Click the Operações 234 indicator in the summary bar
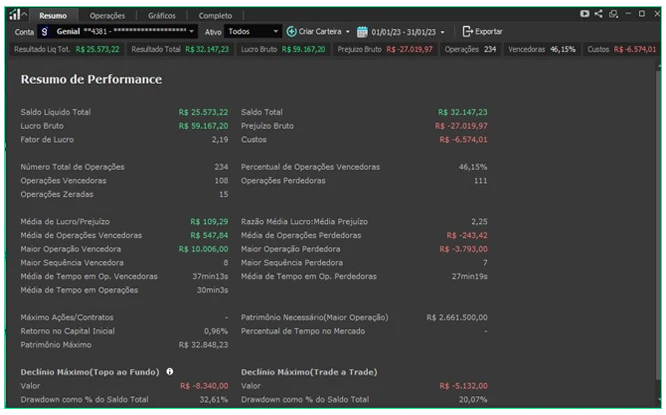 [x=470, y=49]
